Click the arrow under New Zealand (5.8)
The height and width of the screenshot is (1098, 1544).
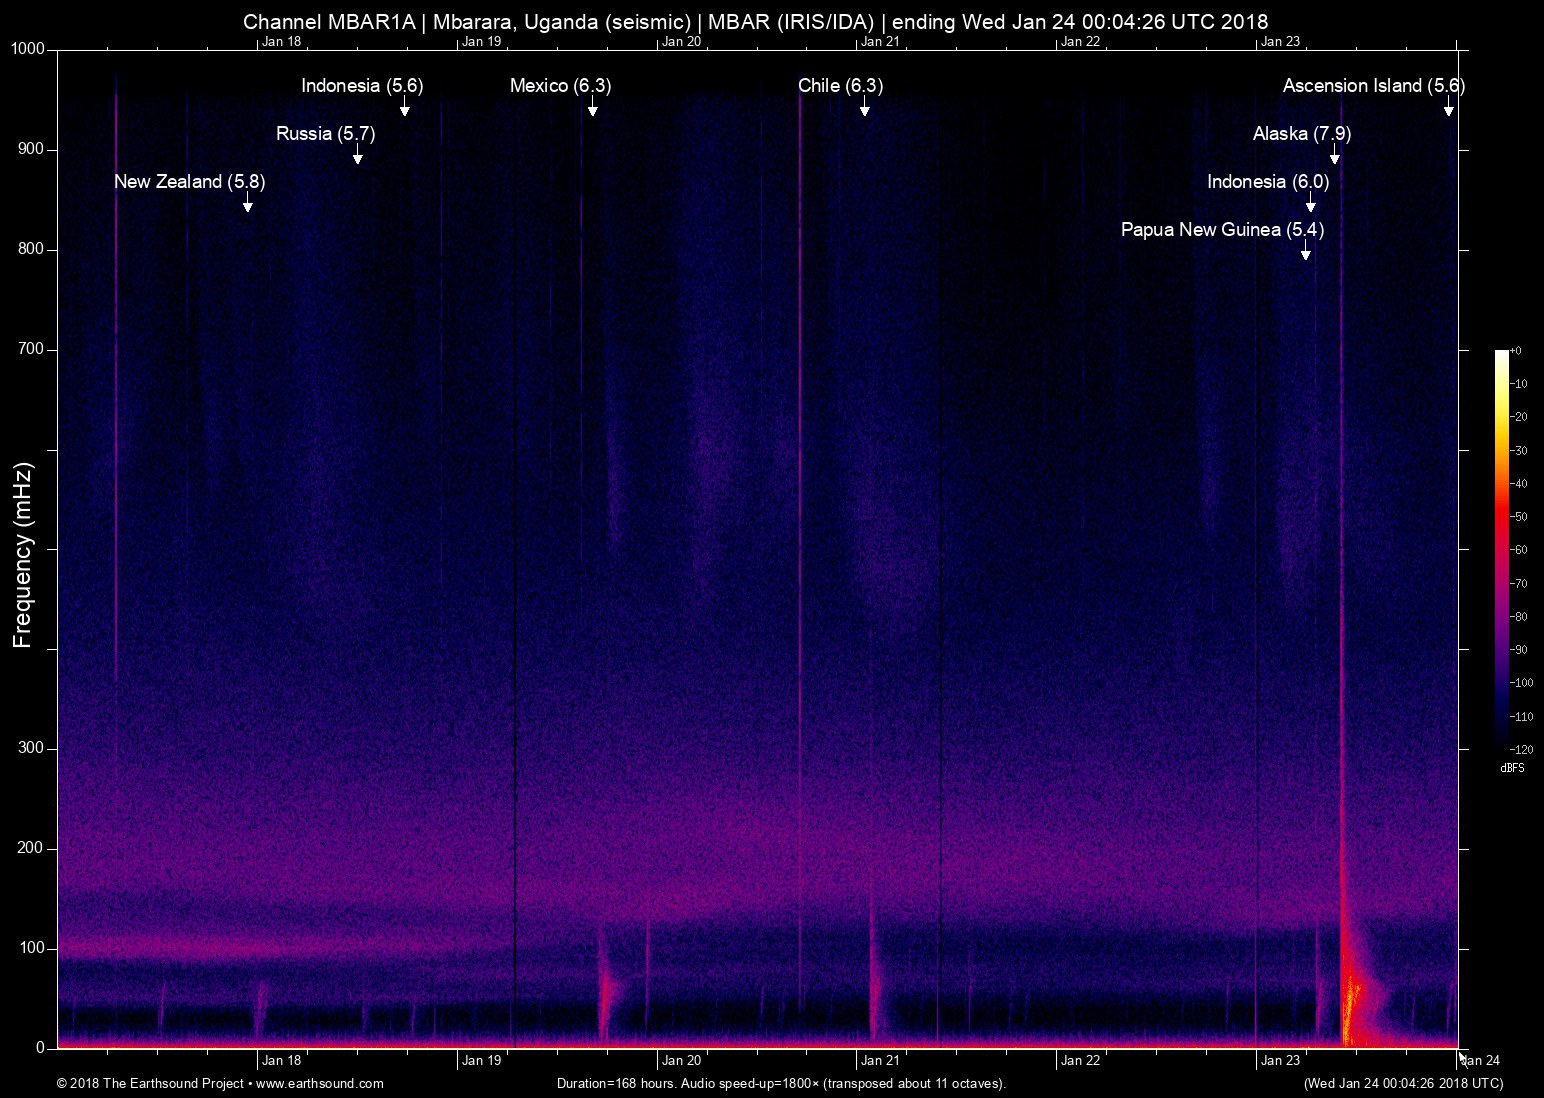(x=248, y=204)
